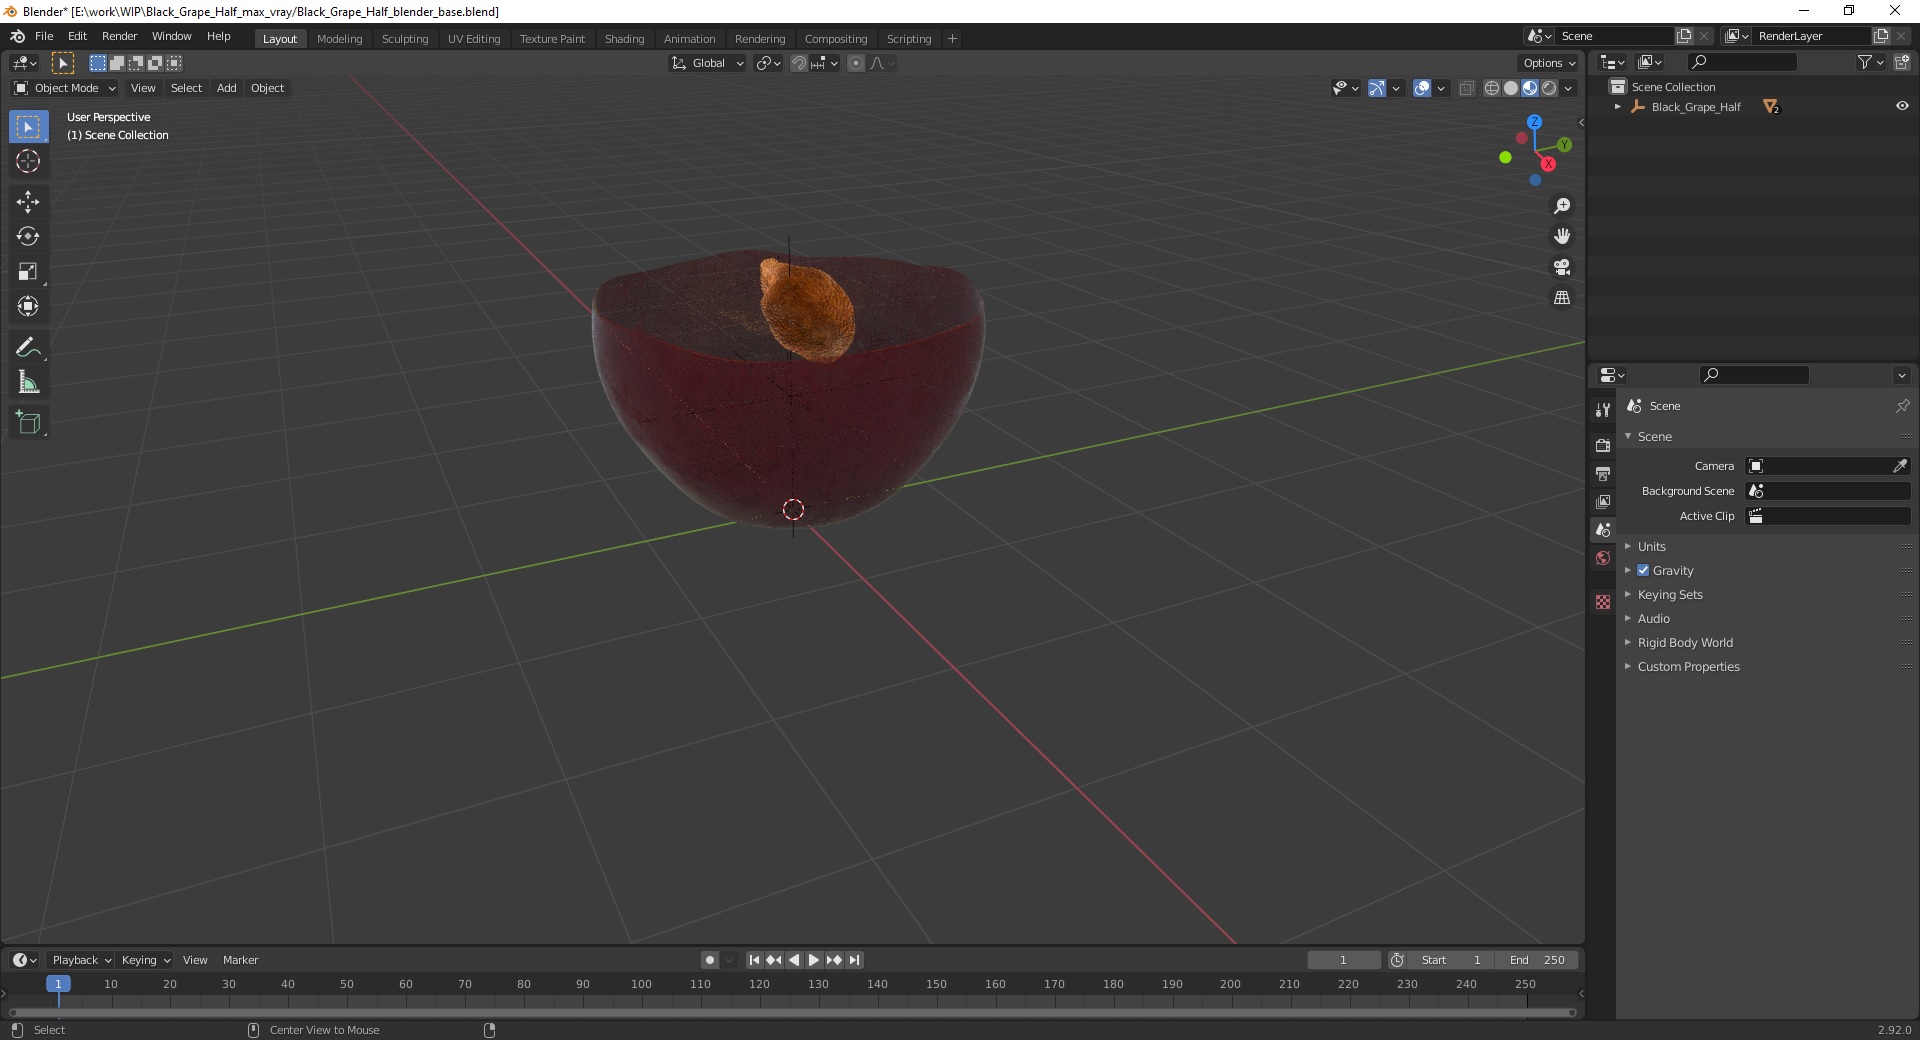Open the Options dropdown
Viewport: 1920px width, 1040px height.
(1549, 63)
